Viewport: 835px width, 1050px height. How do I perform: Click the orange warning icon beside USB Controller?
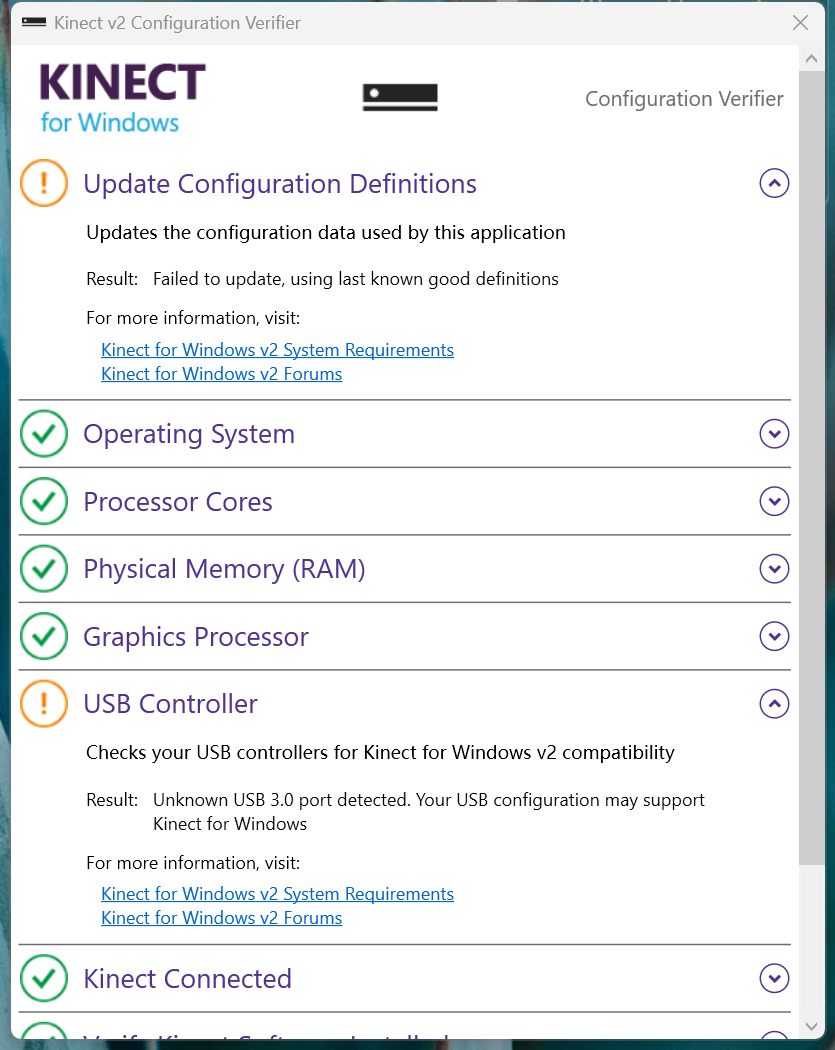[x=44, y=704]
